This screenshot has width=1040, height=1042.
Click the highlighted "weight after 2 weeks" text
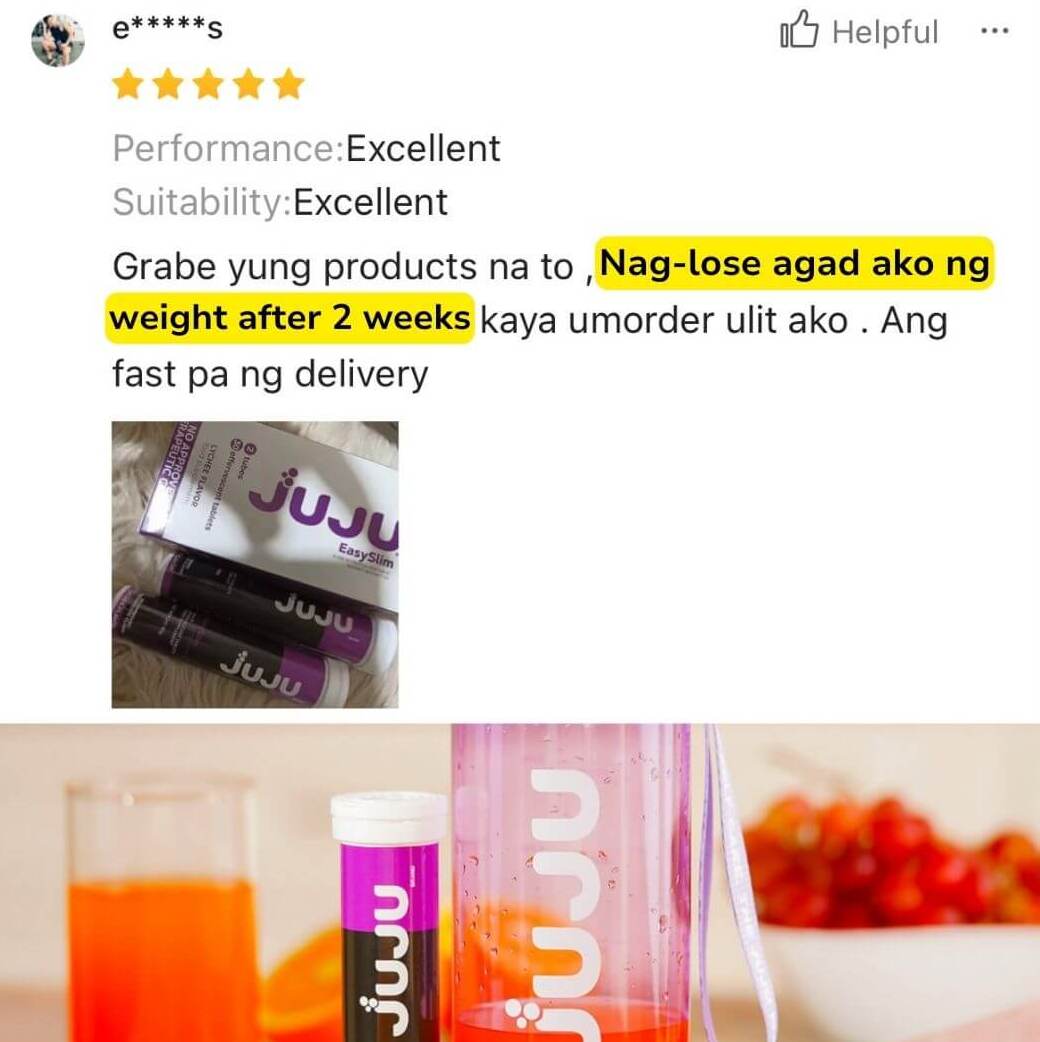(x=290, y=318)
